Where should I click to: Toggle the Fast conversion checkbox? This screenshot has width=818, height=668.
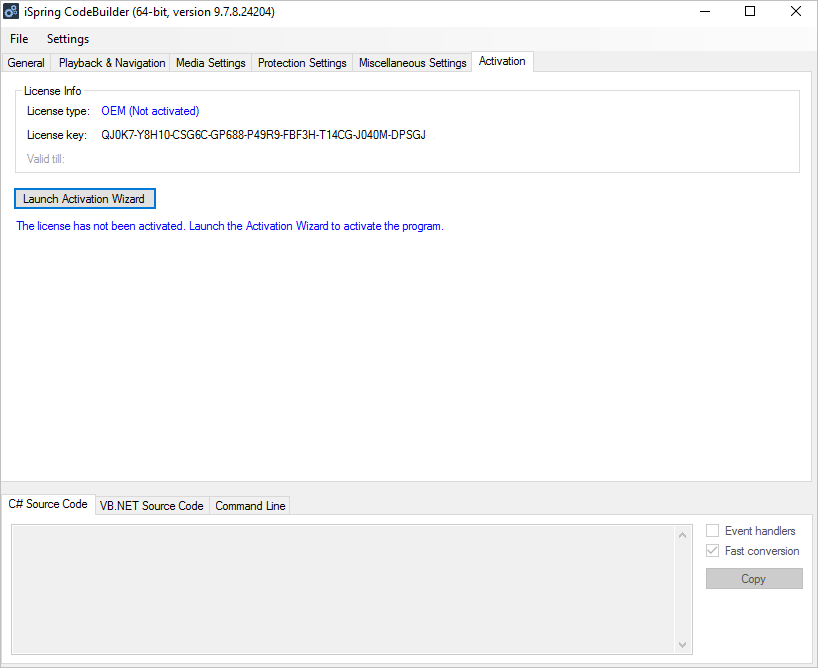(712, 551)
